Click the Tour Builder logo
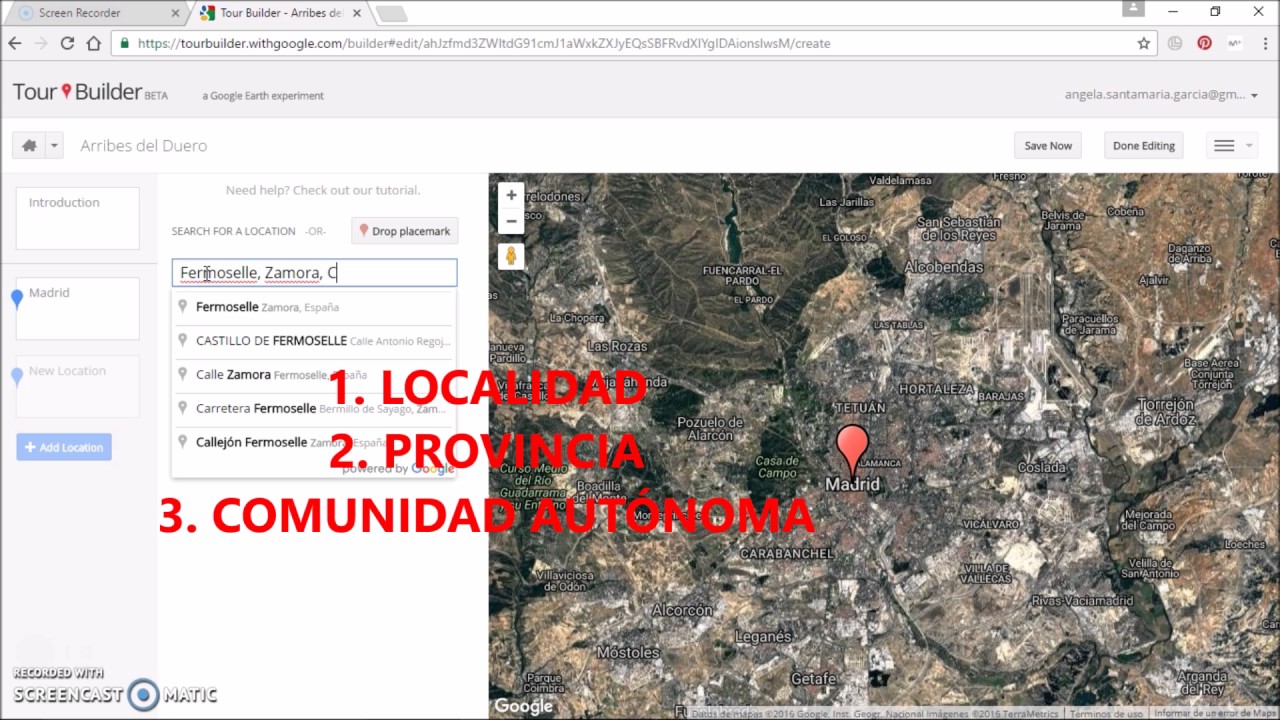The width and height of the screenshot is (1280, 720). 90,93
